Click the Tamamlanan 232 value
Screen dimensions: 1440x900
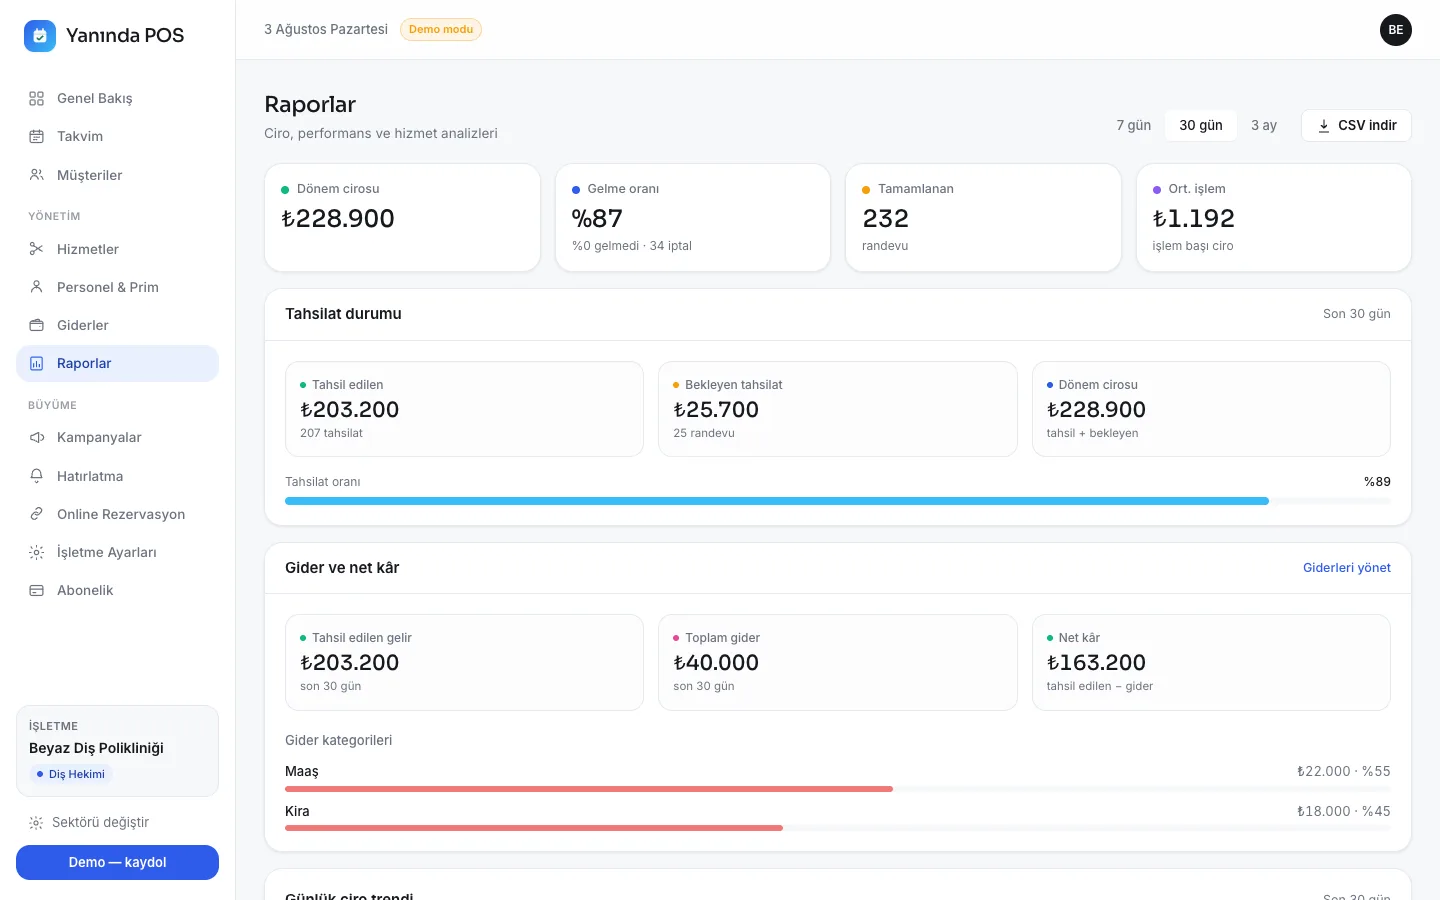[886, 219]
